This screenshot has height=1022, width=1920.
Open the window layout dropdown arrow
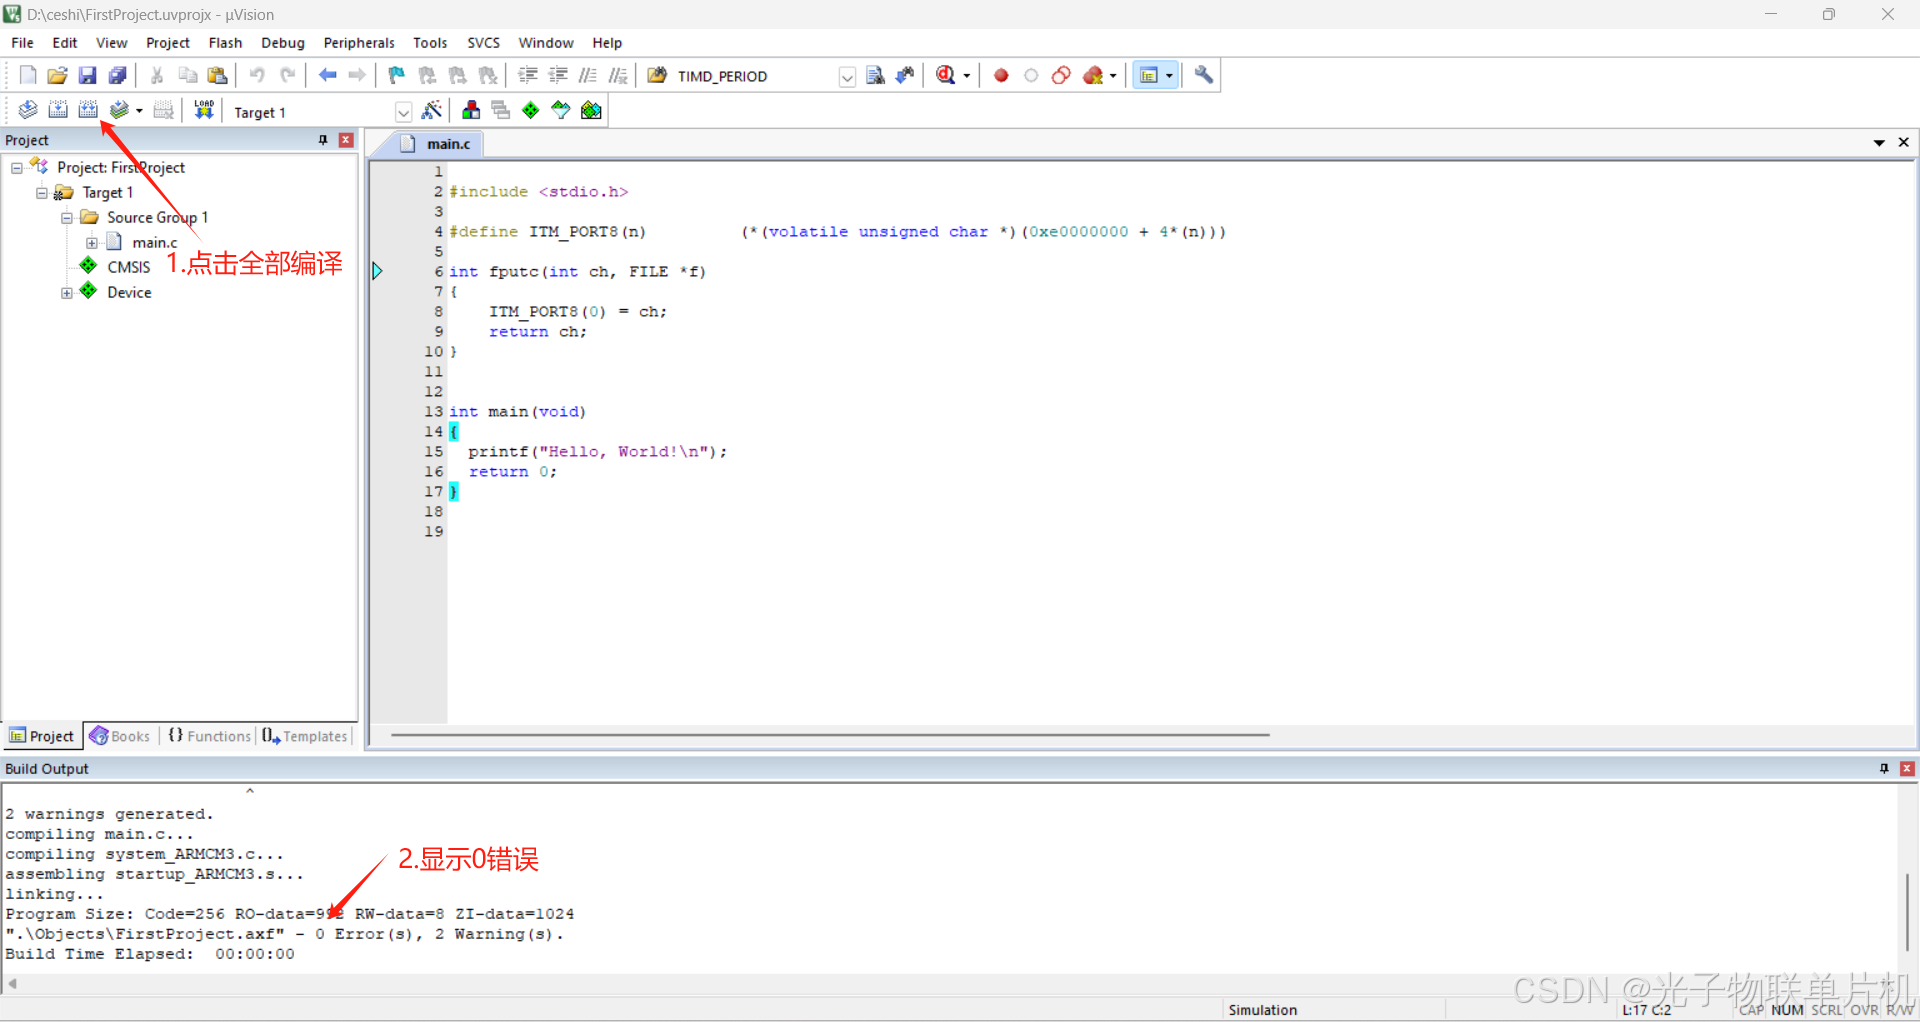tap(1169, 76)
